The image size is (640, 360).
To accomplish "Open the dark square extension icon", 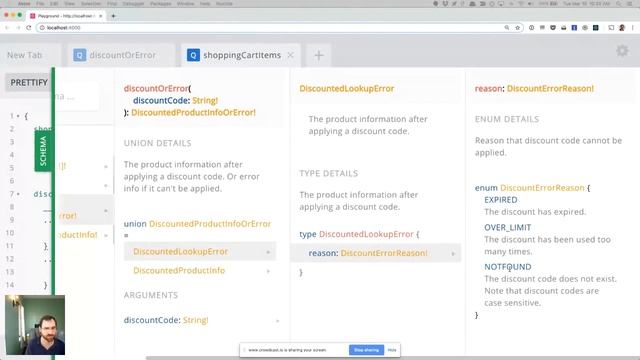I will pyautogui.click(x=596, y=28).
